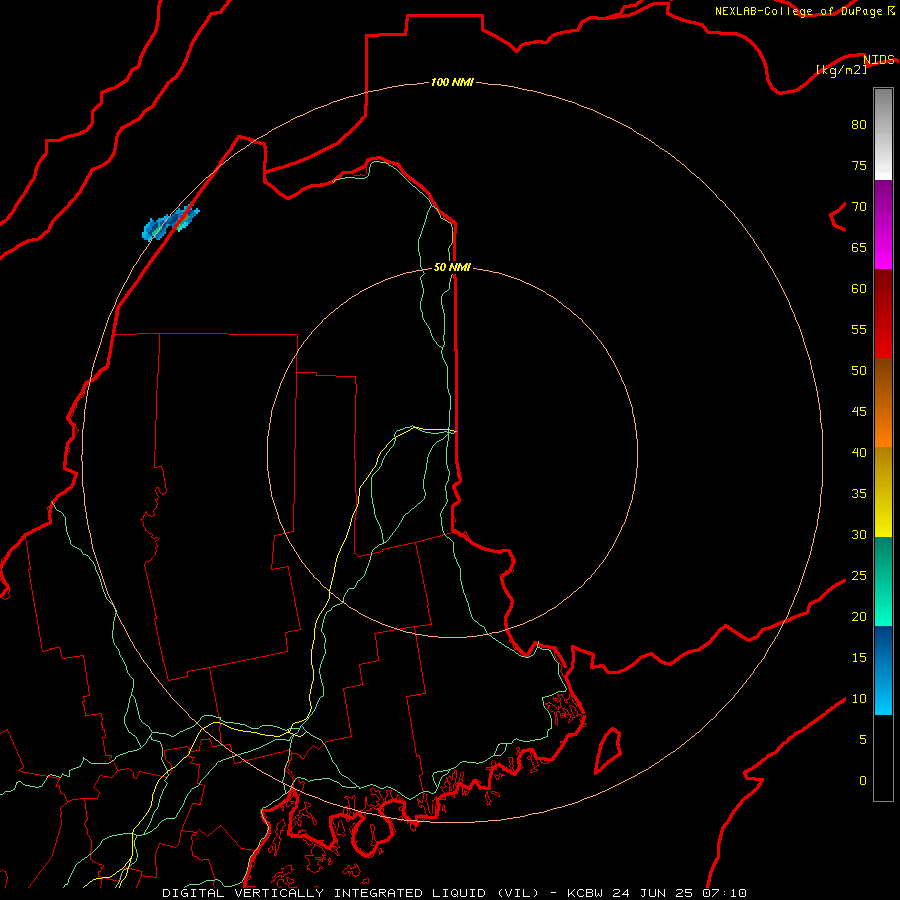Viewport: 900px width, 900px height.
Task: Click the 'KCBW' station ID text
Action: point(585,893)
